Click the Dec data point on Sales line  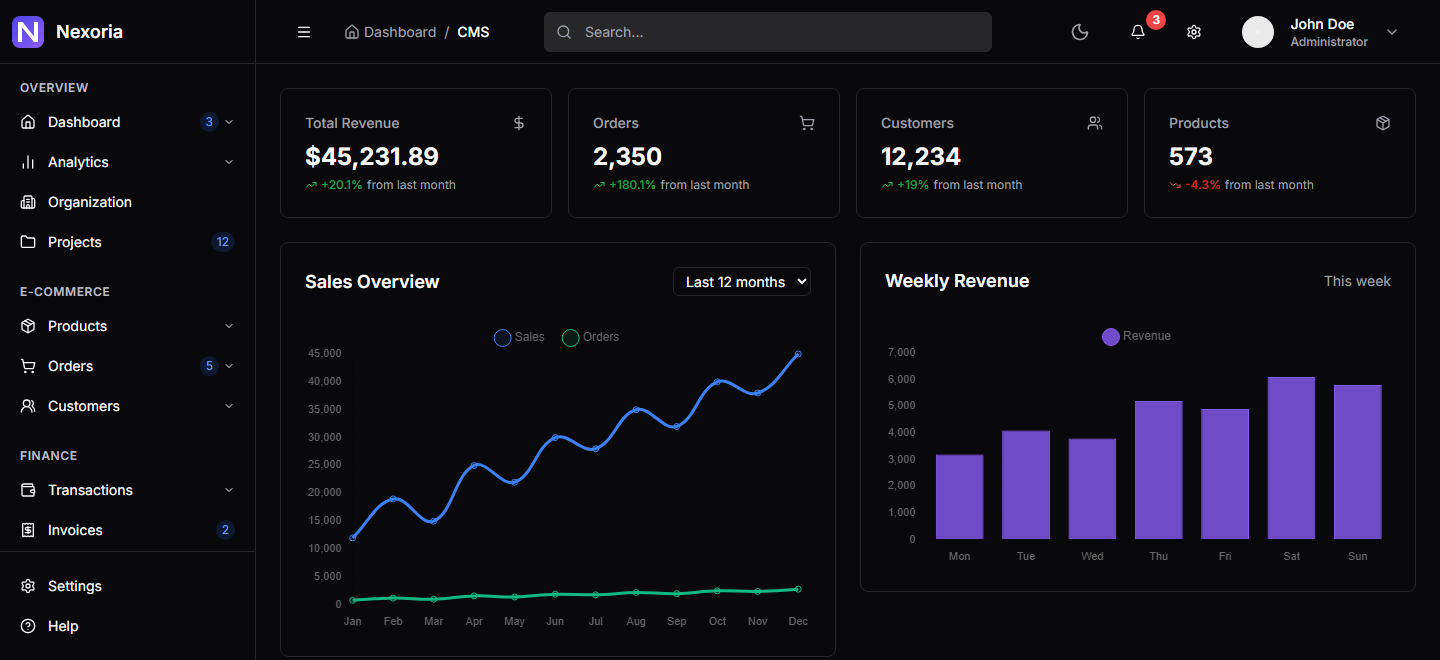point(797,354)
